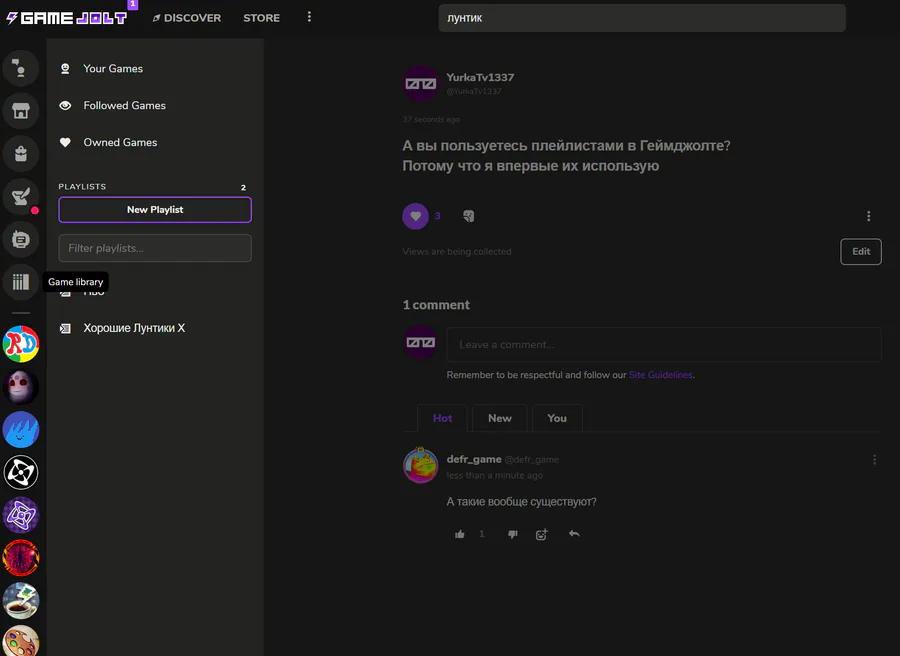Open the Хорошие Лунтики X playlist
The height and width of the screenshot is (656, 900).
134,328
